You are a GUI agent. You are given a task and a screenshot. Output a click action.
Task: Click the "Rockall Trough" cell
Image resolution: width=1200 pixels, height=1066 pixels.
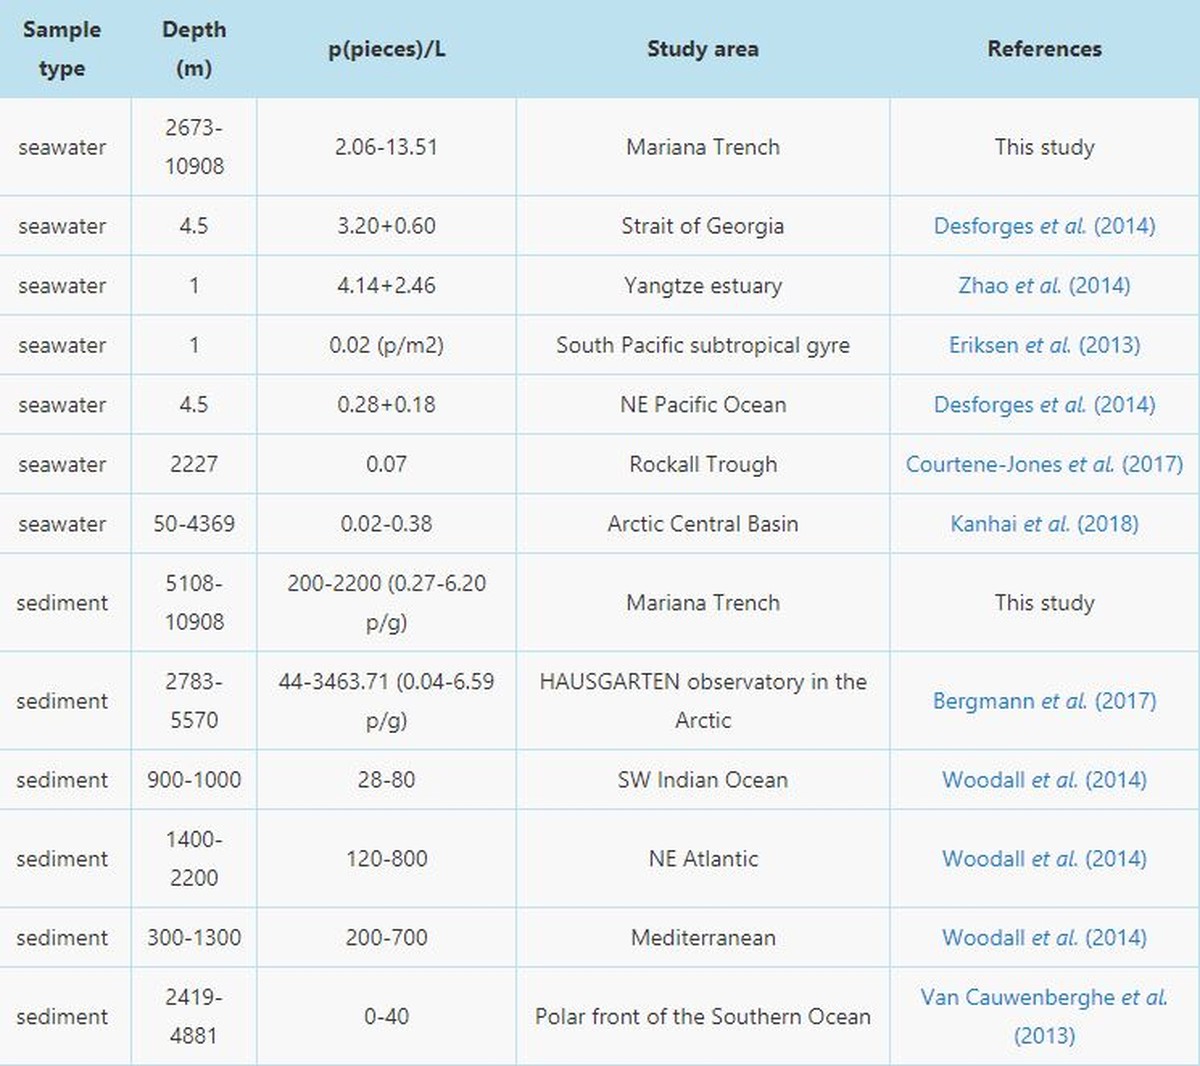coord(703,464)
